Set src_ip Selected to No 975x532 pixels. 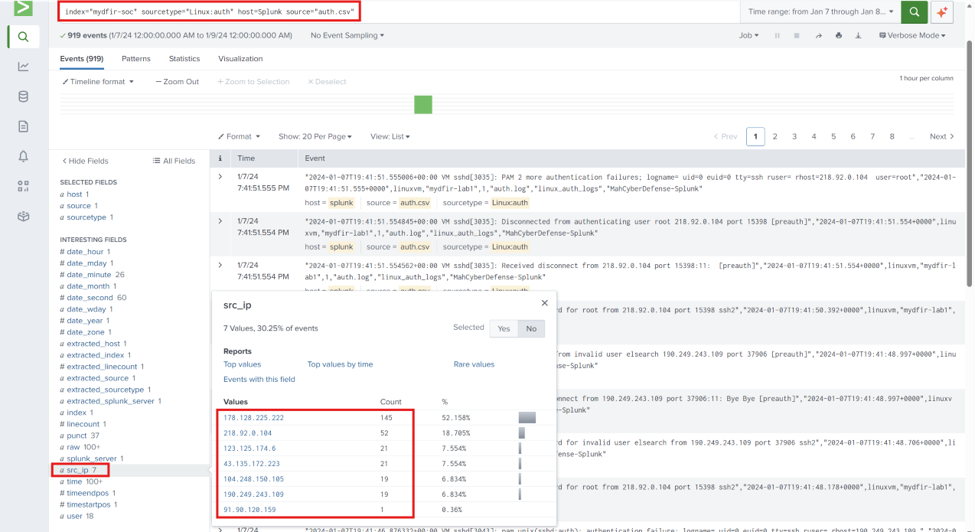pyautogui.click(x=531, y=328)
